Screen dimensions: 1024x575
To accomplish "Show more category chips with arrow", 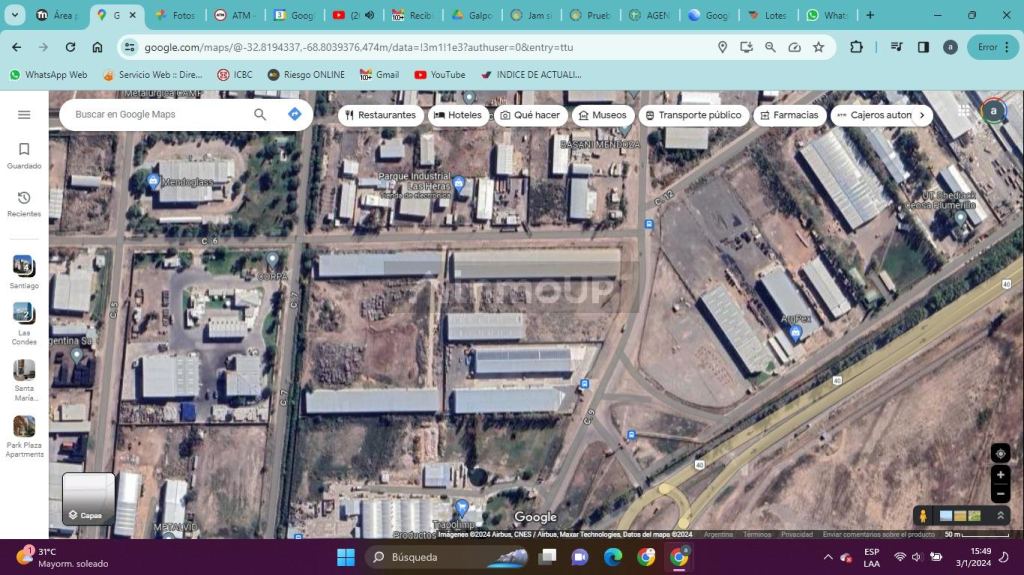I will 921,115.
